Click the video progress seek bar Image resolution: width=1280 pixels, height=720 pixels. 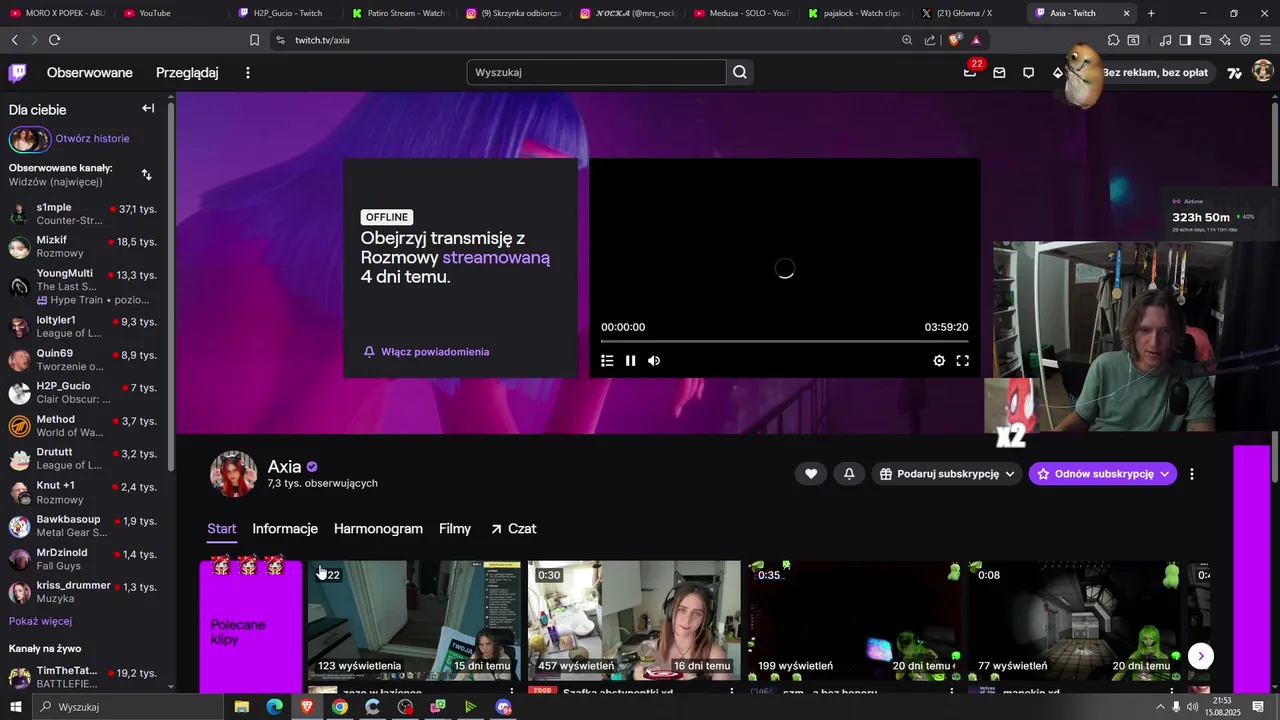[x=784, y=342]
